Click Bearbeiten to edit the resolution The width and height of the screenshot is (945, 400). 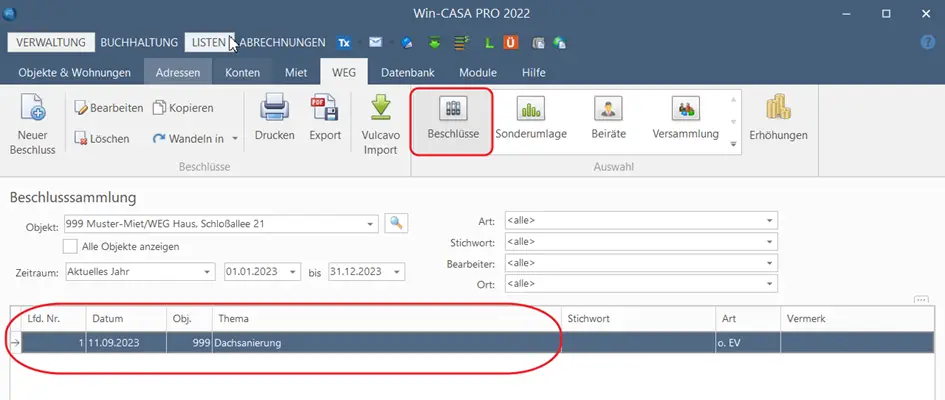pyautogui.click(x=108, y=108)
